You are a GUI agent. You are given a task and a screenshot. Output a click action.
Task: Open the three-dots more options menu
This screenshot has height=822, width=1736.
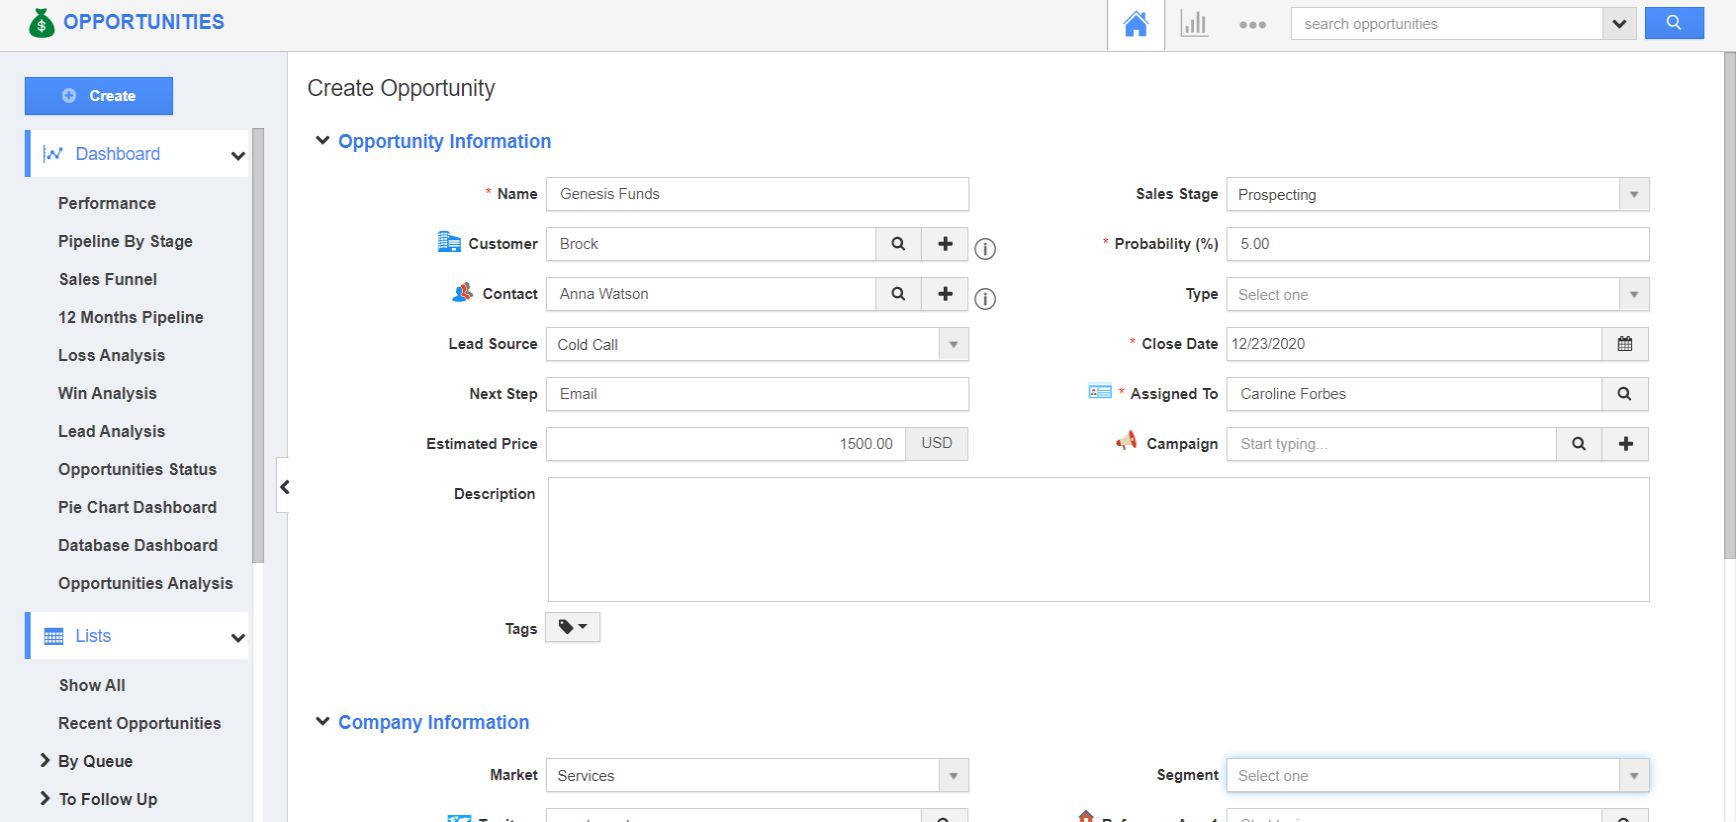pyautogui.click(x=1252, y=25)
